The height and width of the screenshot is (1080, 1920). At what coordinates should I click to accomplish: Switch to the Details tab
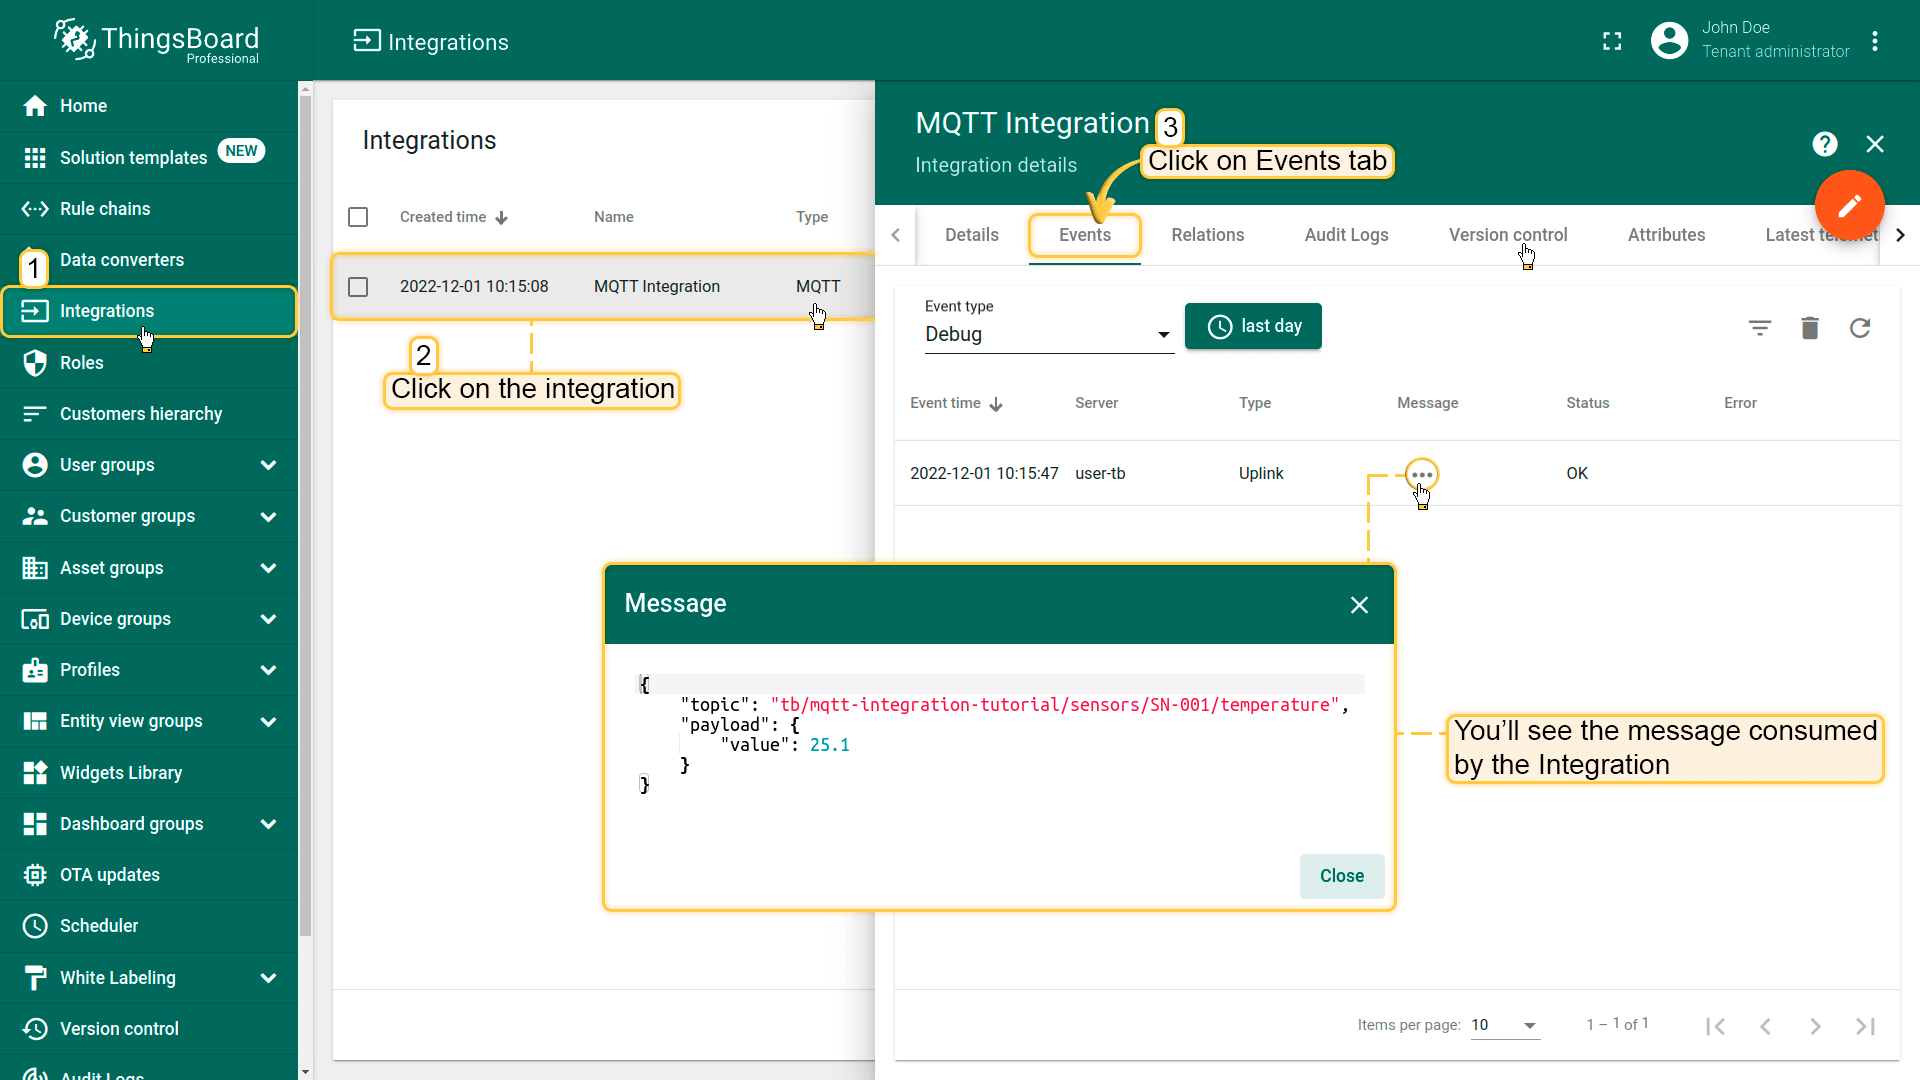point(971,235)
